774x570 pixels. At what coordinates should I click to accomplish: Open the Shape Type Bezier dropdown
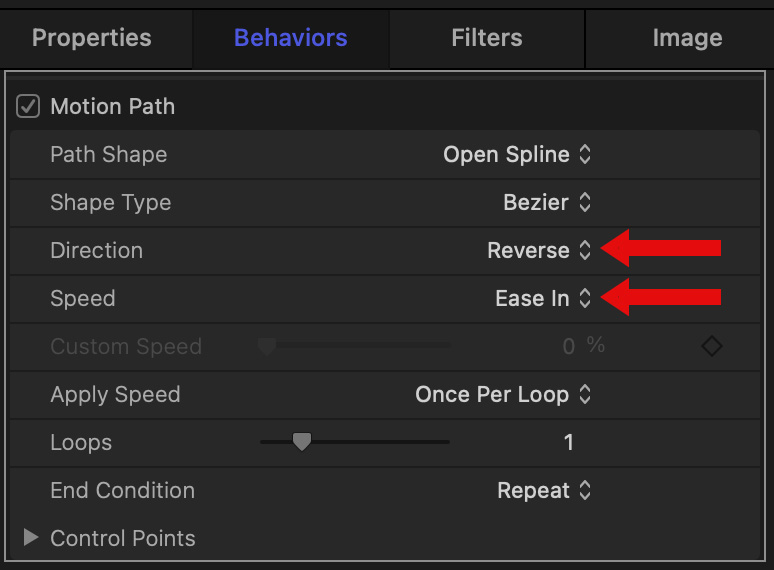(547, 203)
